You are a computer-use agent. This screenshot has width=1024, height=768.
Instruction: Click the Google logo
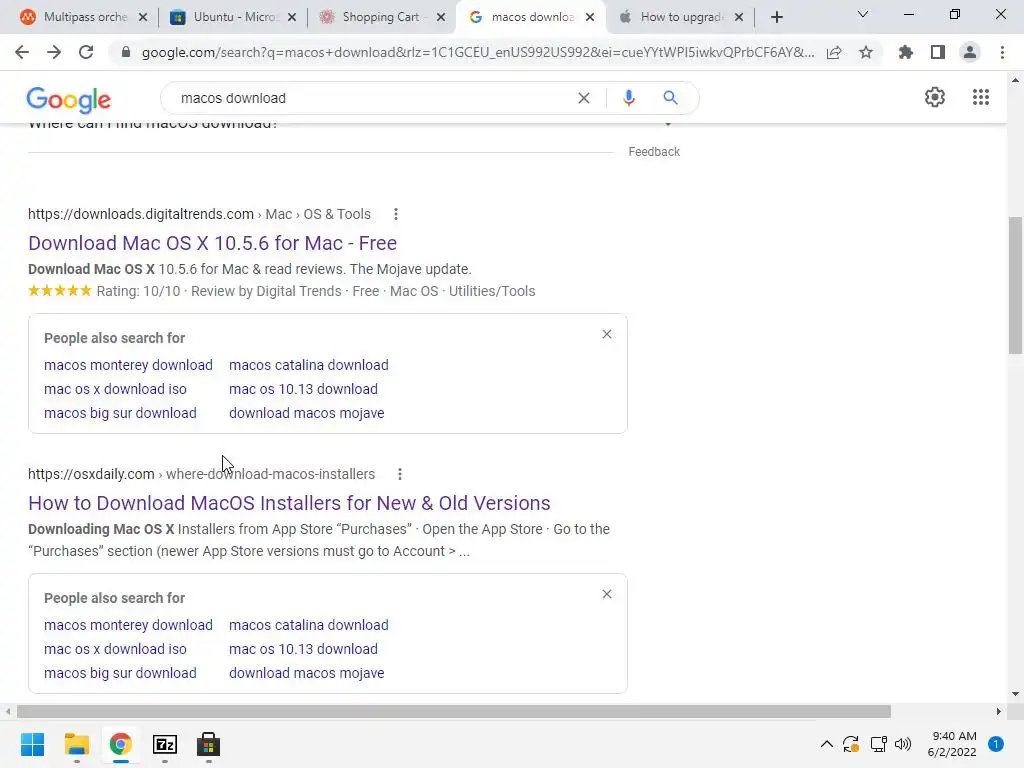[x=69, y=99]
